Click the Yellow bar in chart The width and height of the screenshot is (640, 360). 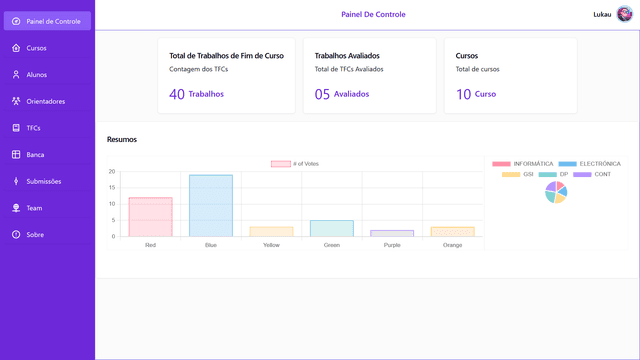tap(271, 231)
